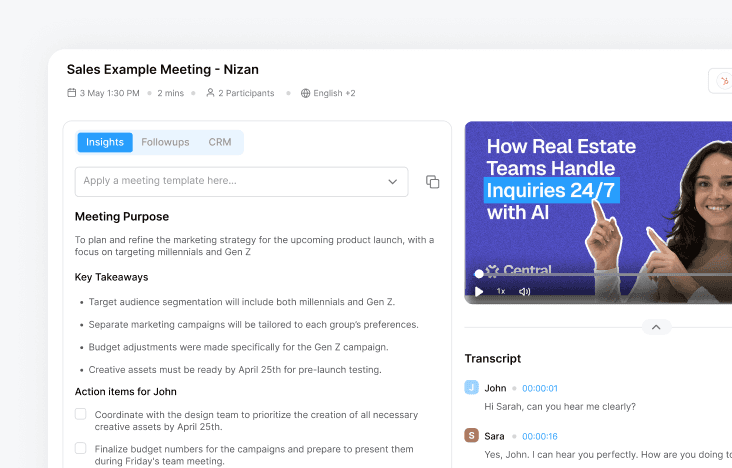Jump to timestamp 00:00:01
This screenshot has width=732, height=468.
pyautogui.click(x=540, y=388)
